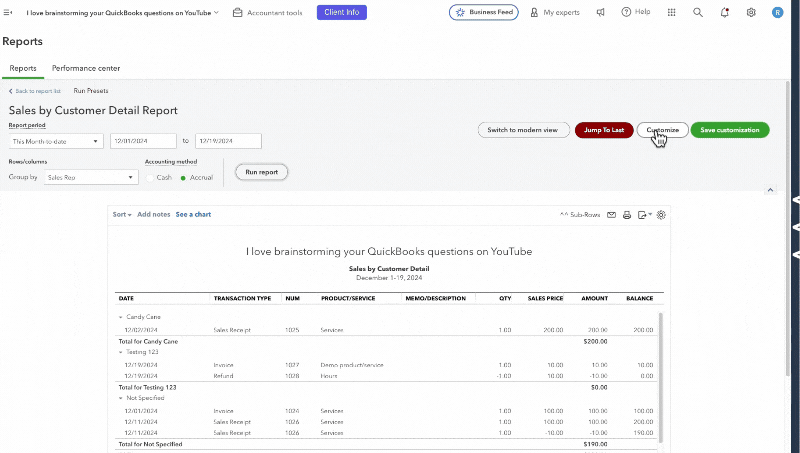
Task: Open the export report icon
Action: (644, 215)
